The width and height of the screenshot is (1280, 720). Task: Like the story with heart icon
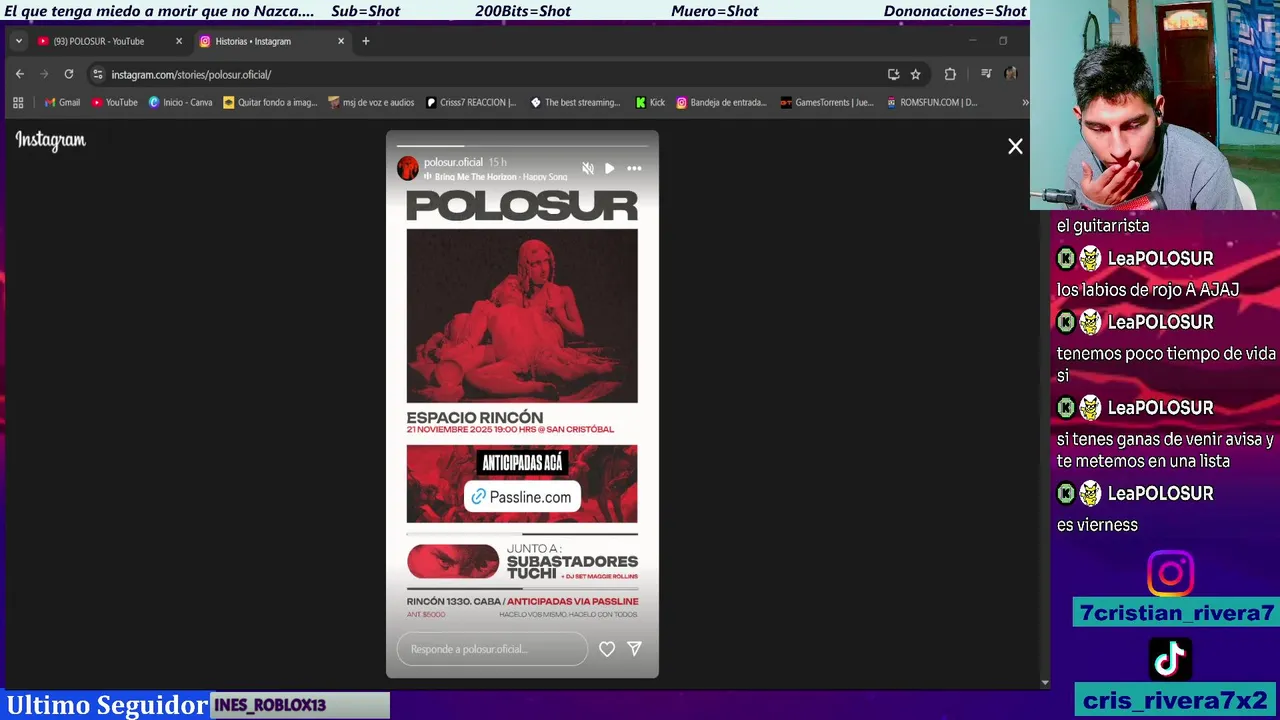tap(607, 649)
